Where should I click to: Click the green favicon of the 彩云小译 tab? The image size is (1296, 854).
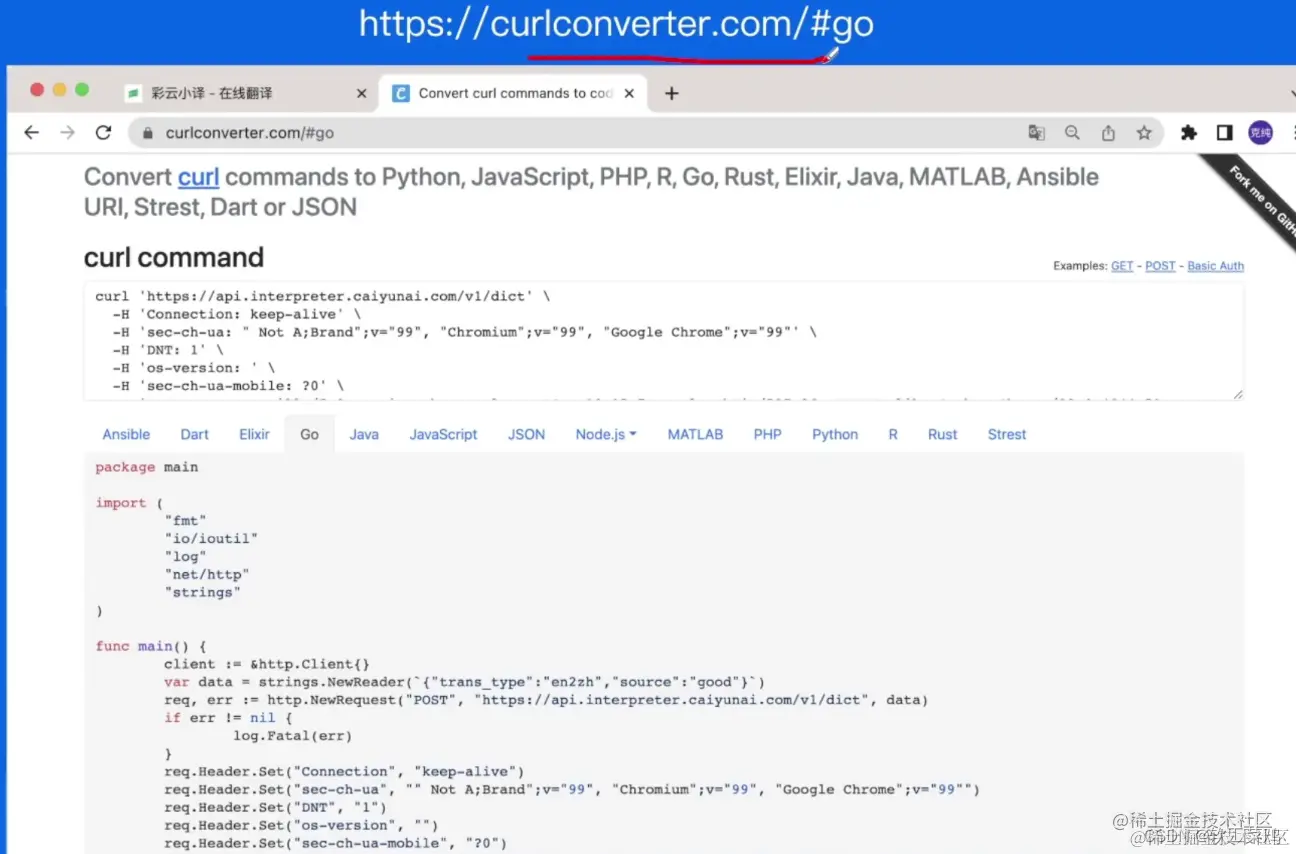[133, 93]
